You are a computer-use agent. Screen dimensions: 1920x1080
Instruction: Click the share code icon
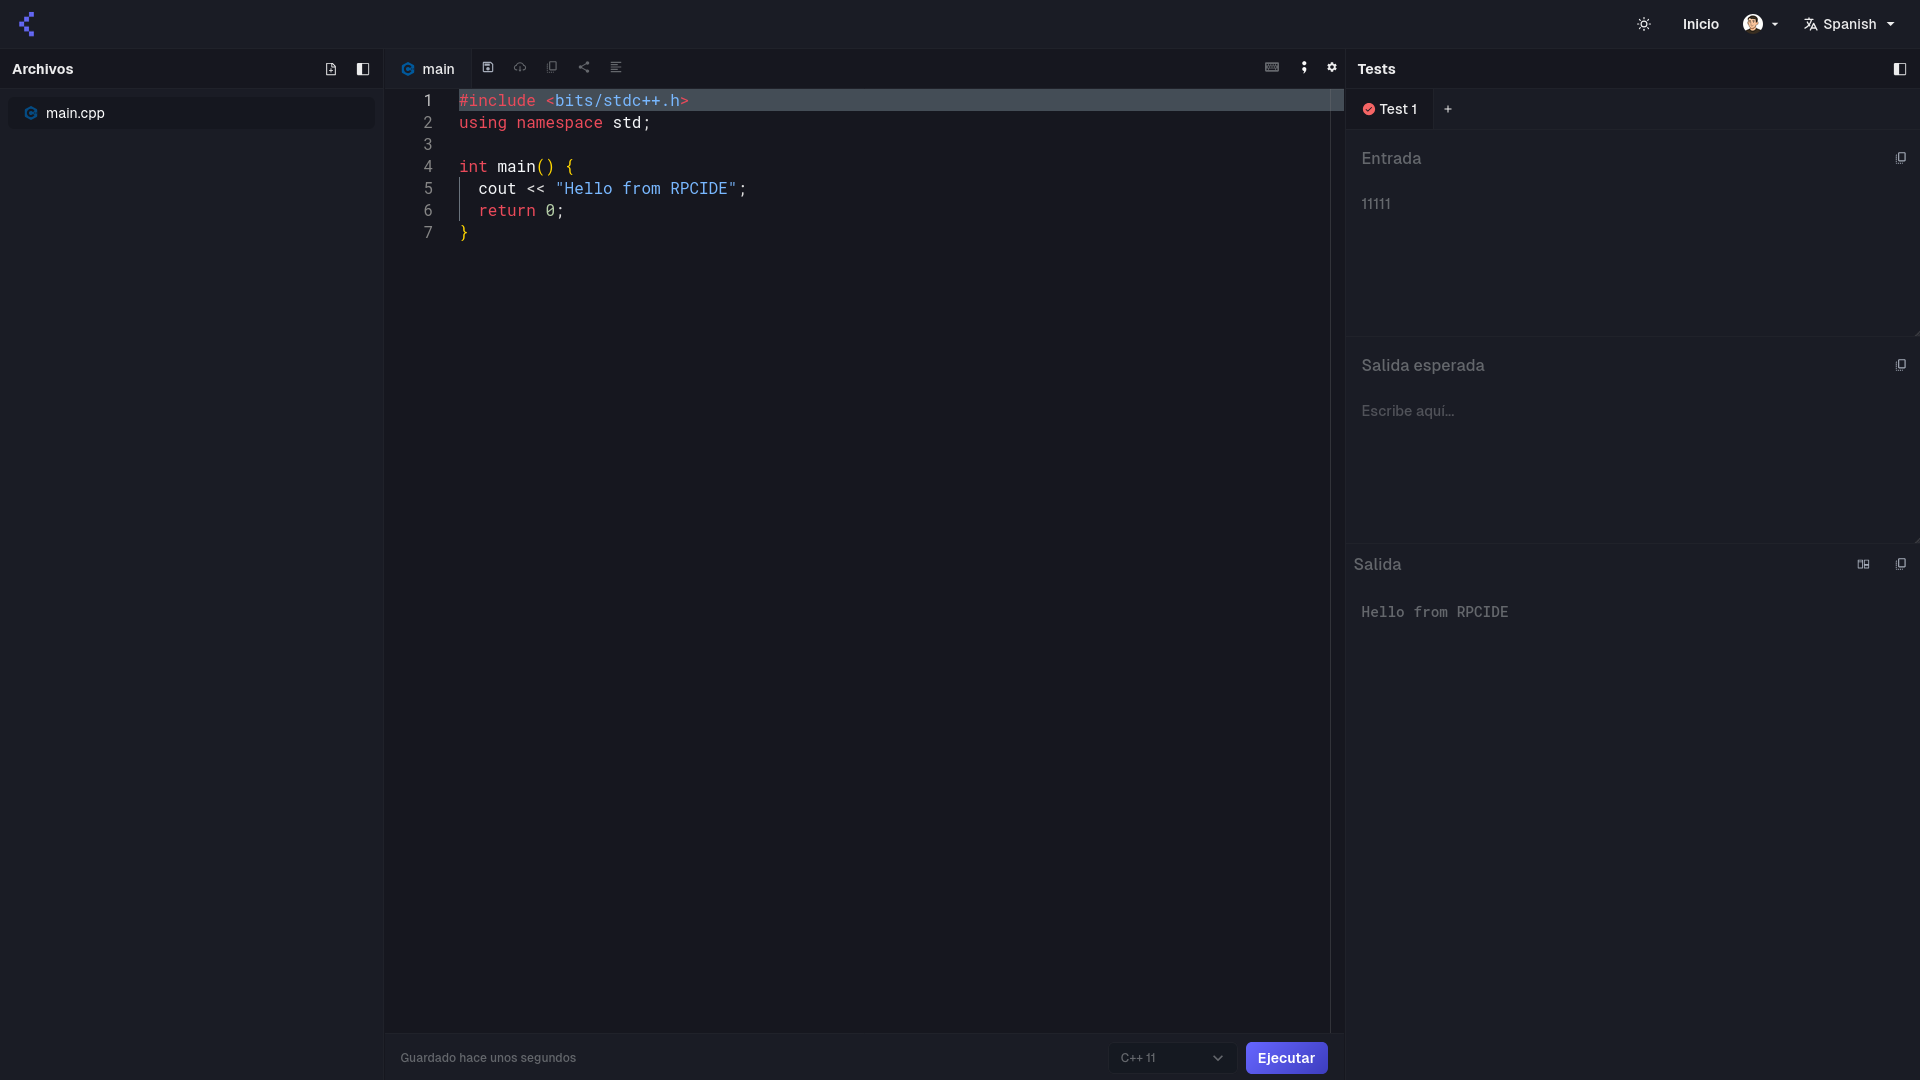pos(584,68)
